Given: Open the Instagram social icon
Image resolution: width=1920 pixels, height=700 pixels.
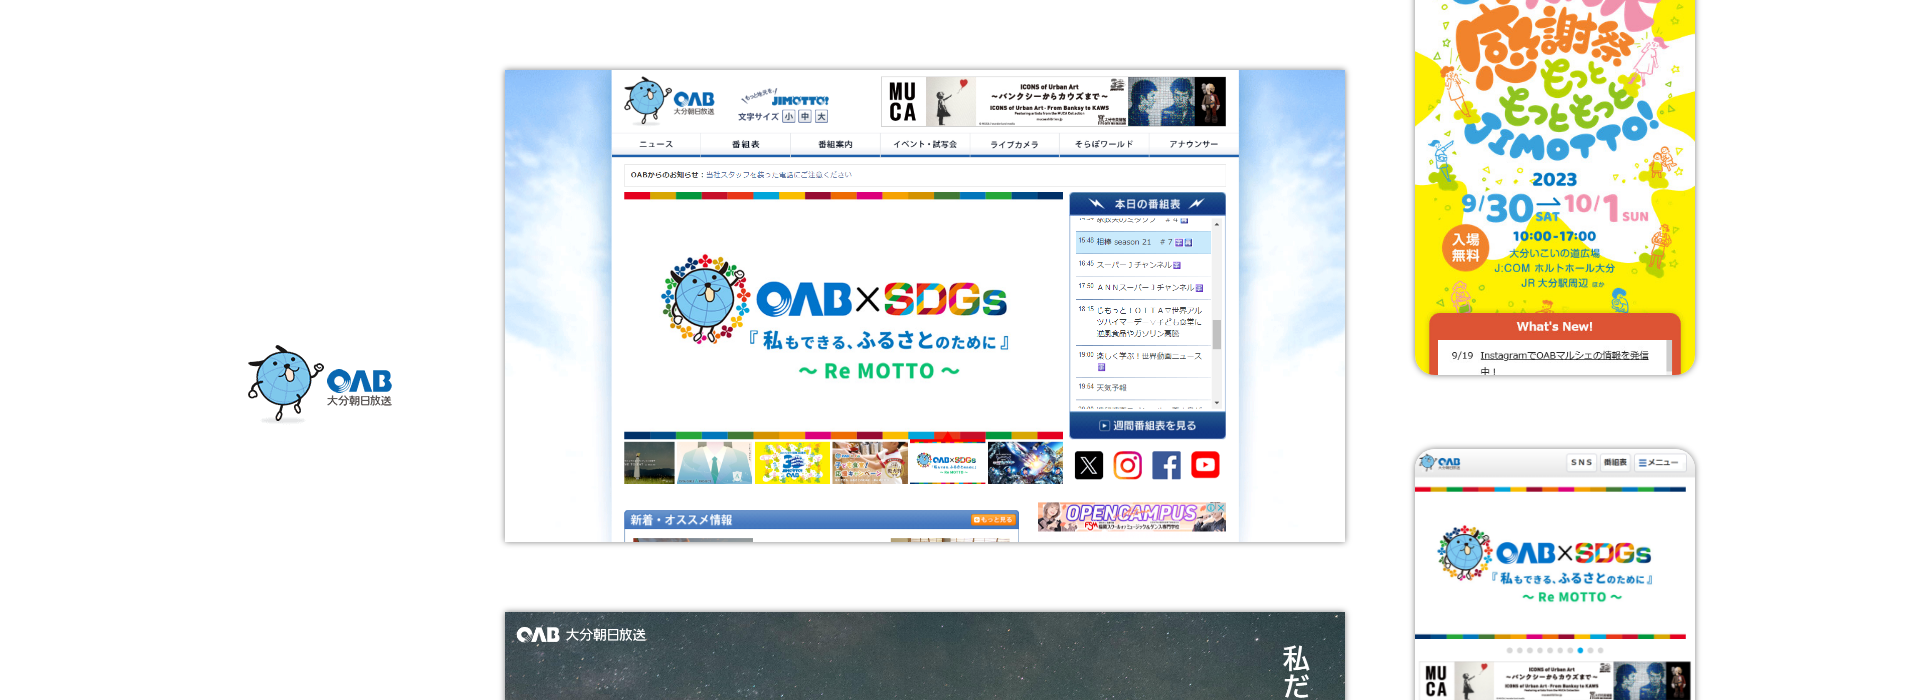Looking at the screenshot, I should pos(1127,465).
